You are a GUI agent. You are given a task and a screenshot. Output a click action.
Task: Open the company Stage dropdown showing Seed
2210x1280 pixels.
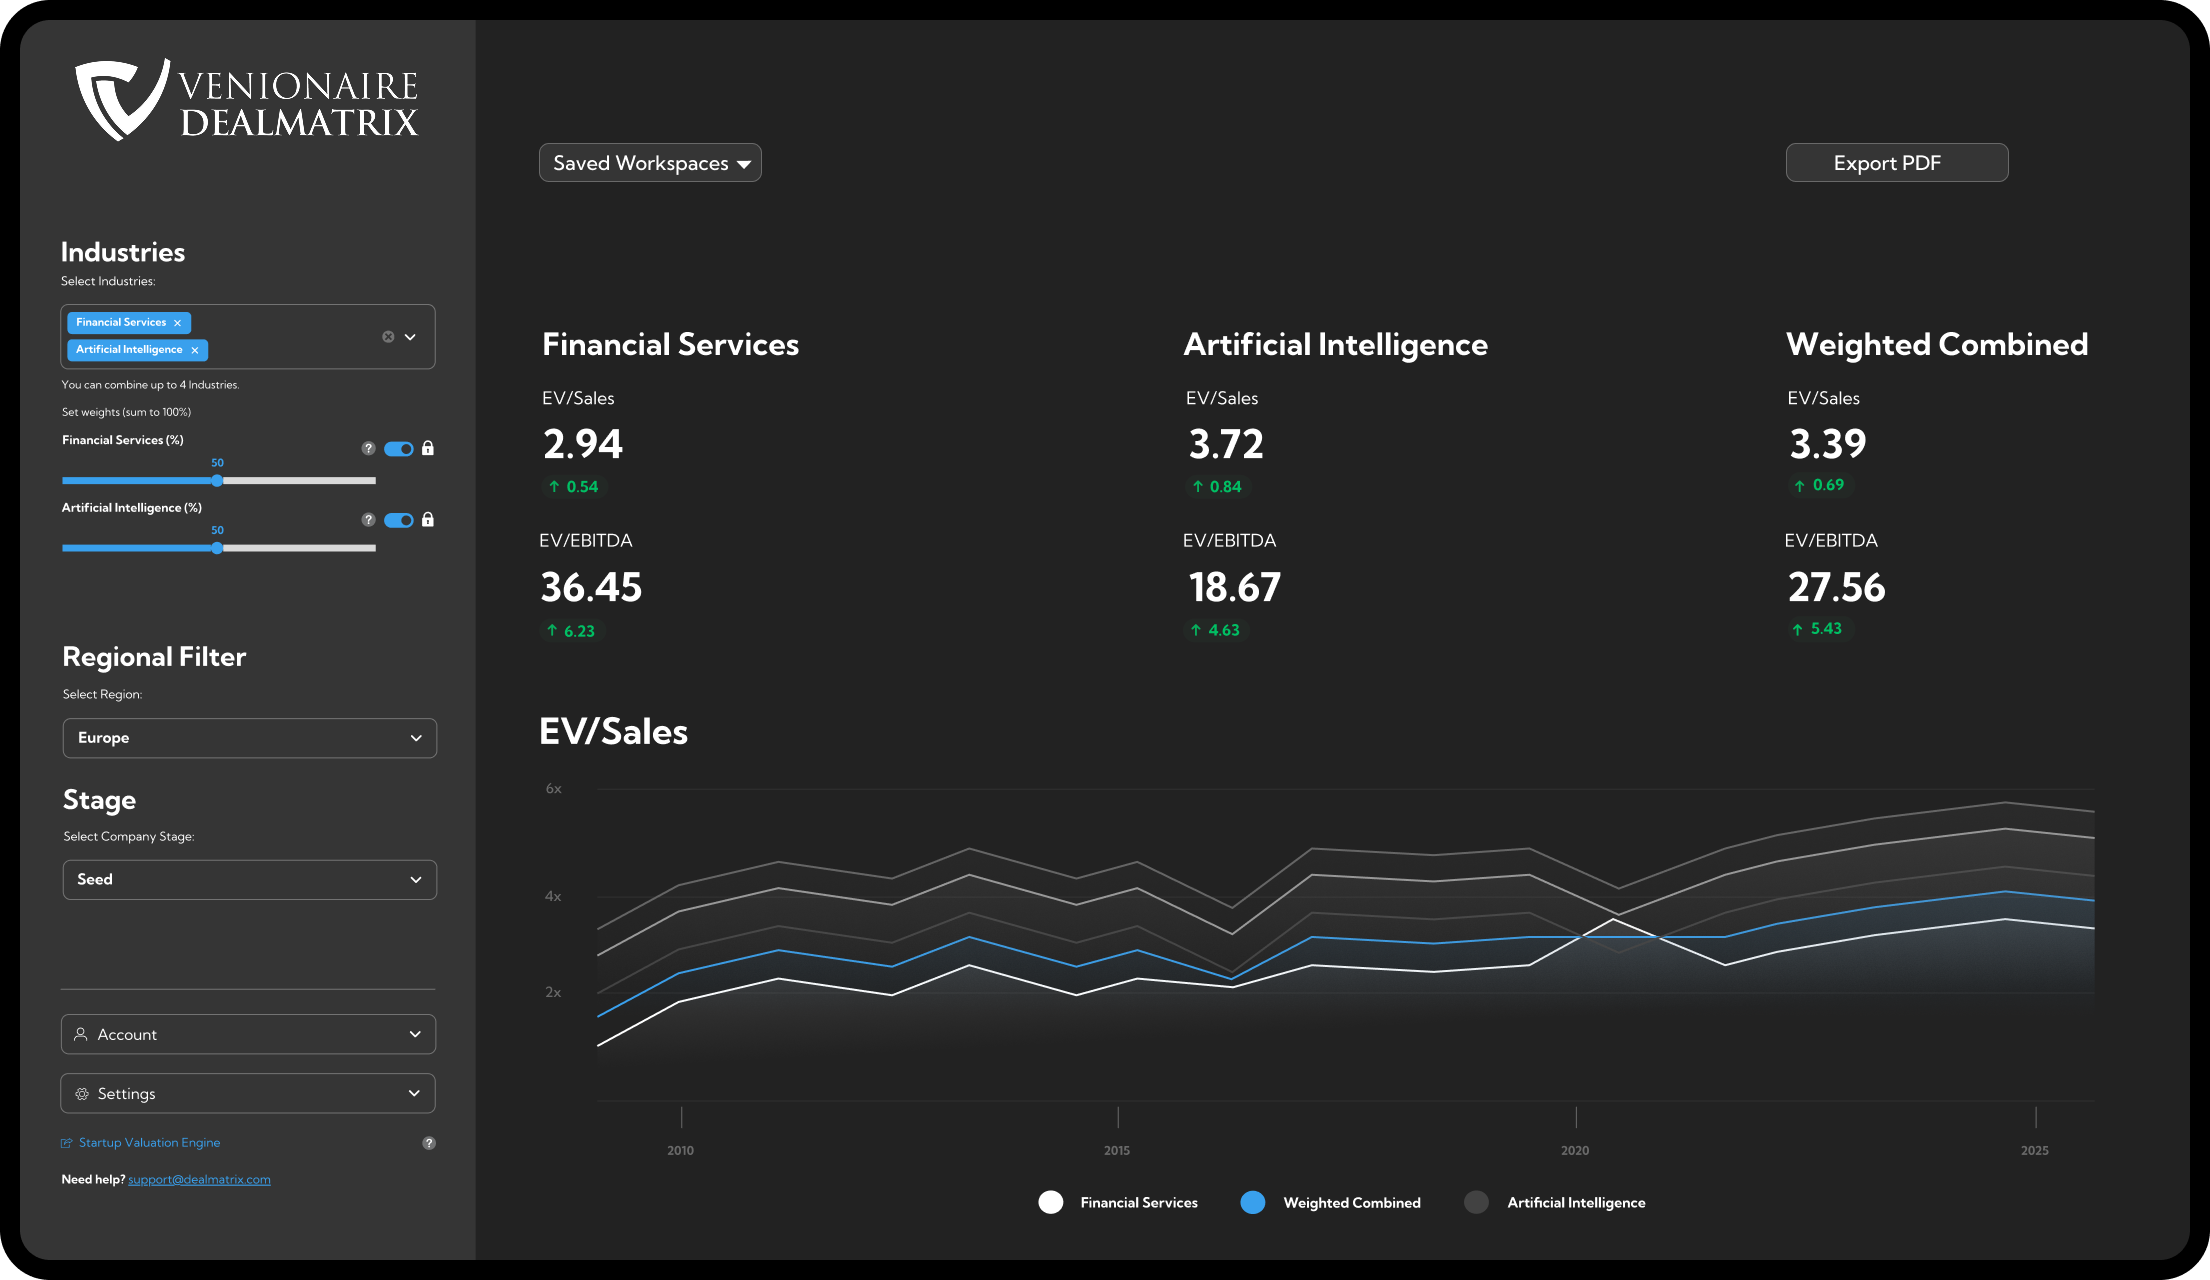coord(249,879)
